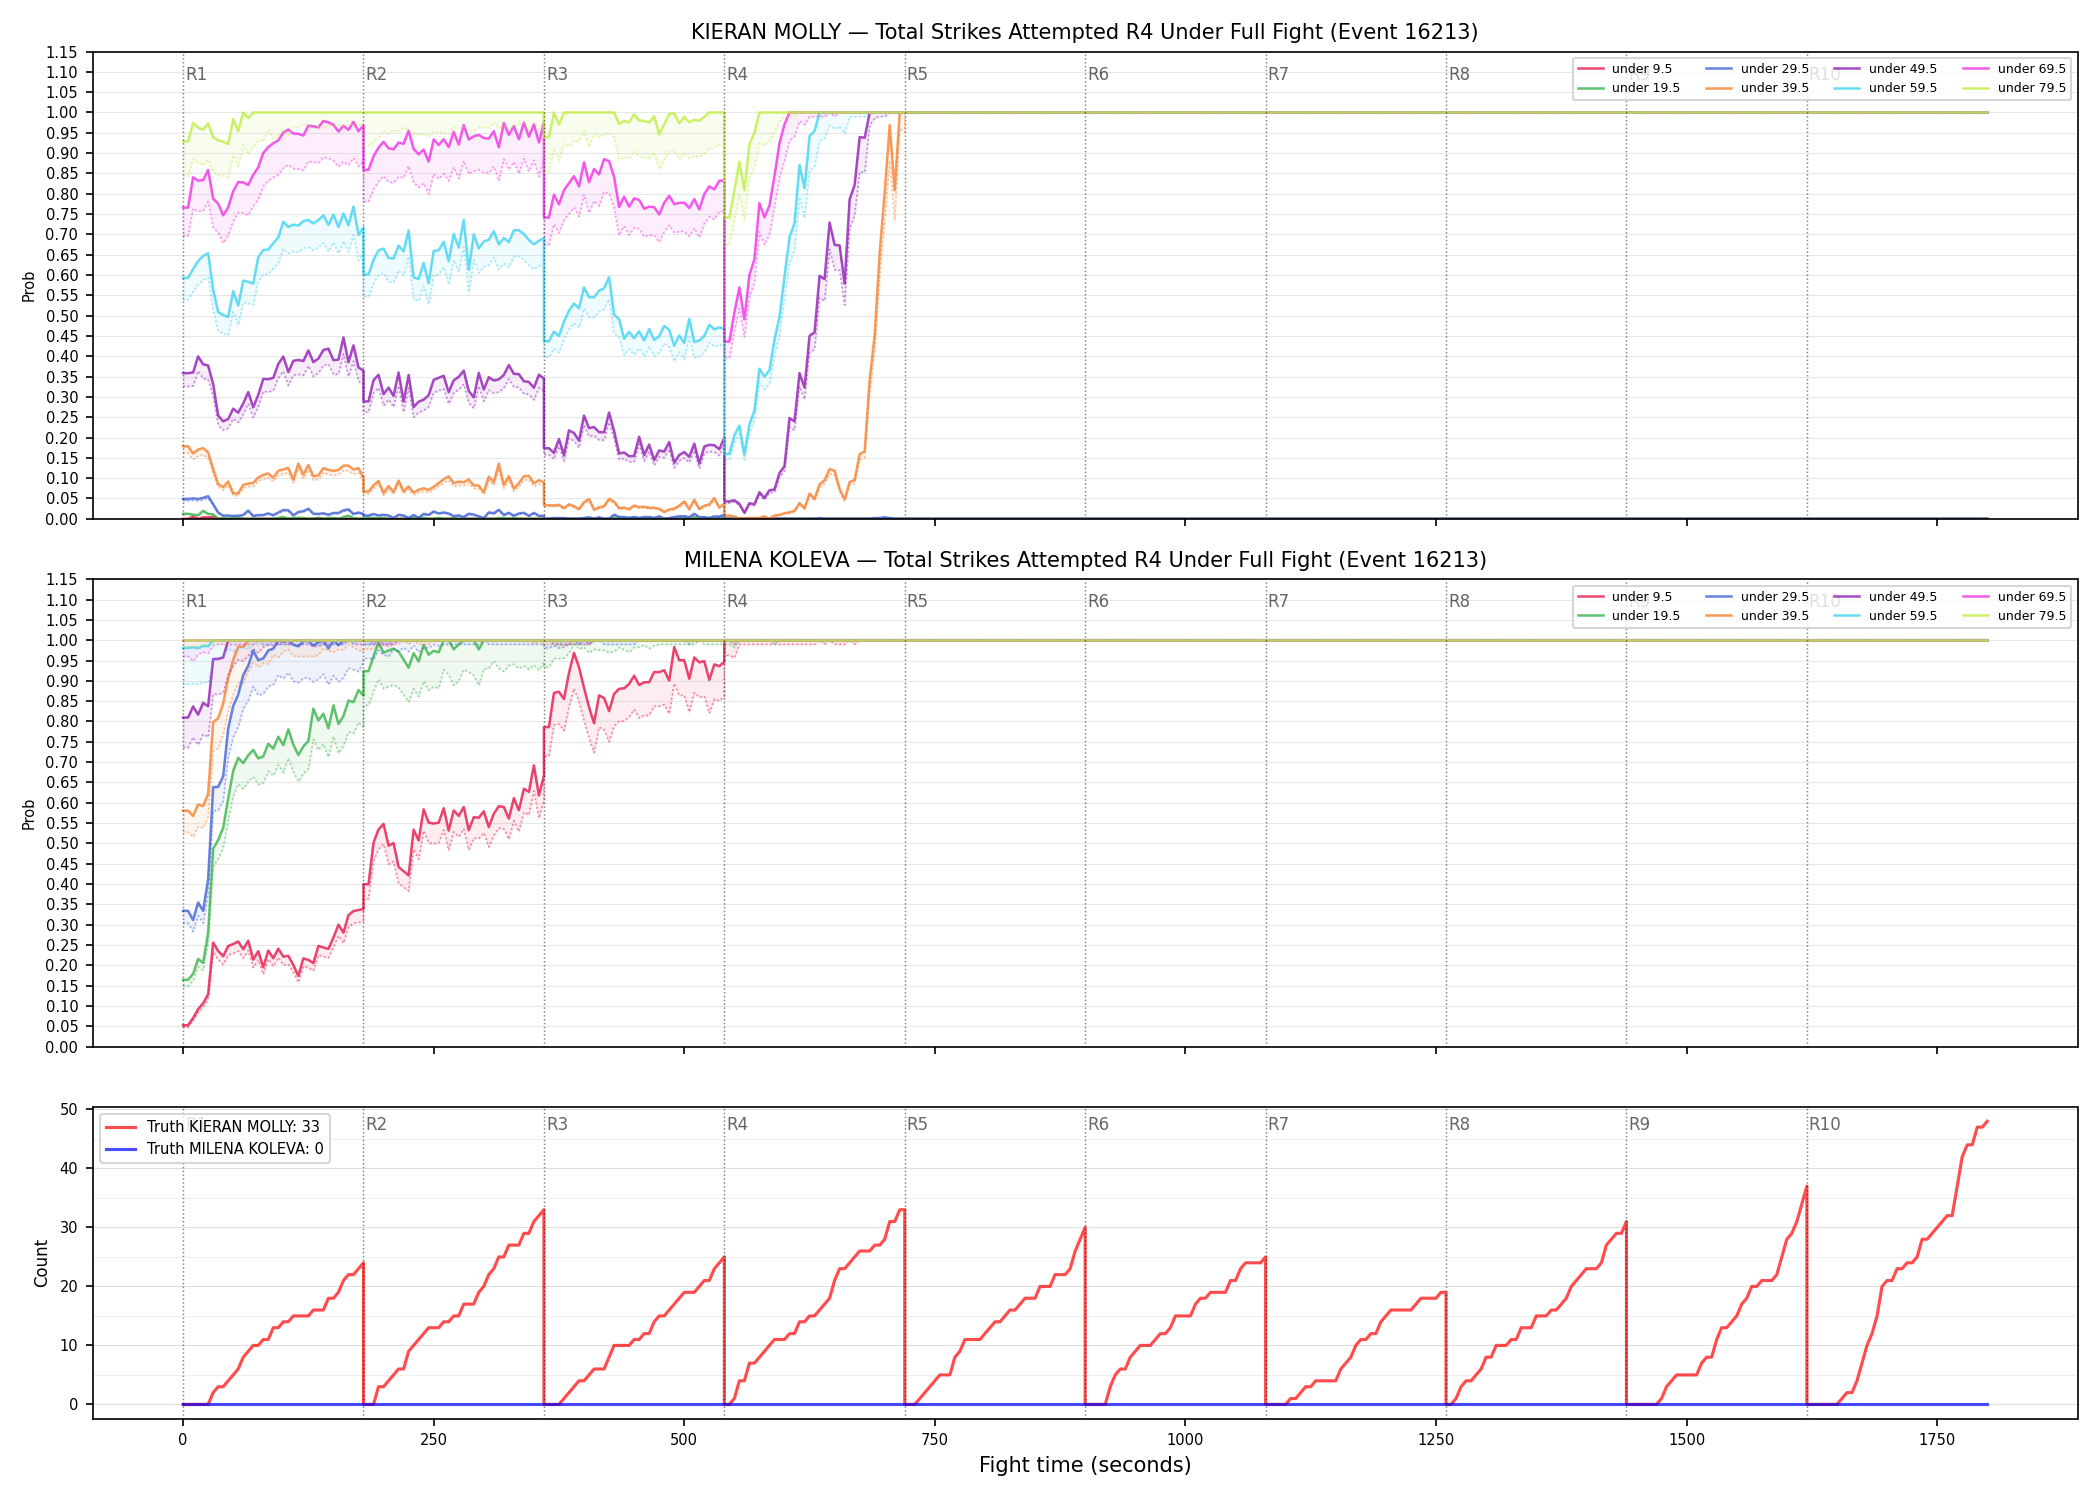Click the 1750 tick label on x-axis
This screenshot has height=1500, width=2100.
(x=1937, y=1440)
